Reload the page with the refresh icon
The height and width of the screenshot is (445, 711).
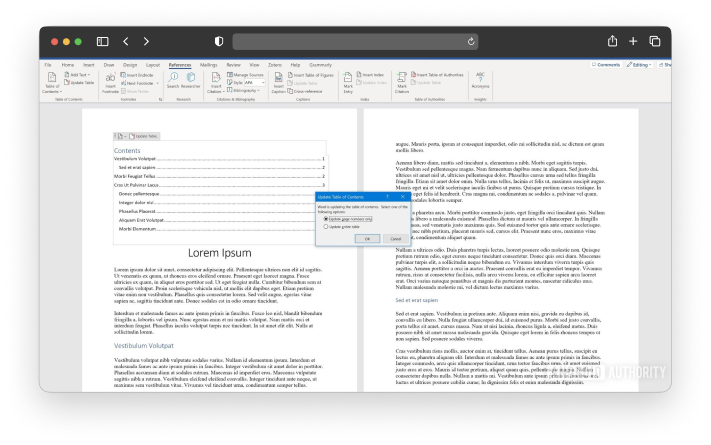point(471,42)
